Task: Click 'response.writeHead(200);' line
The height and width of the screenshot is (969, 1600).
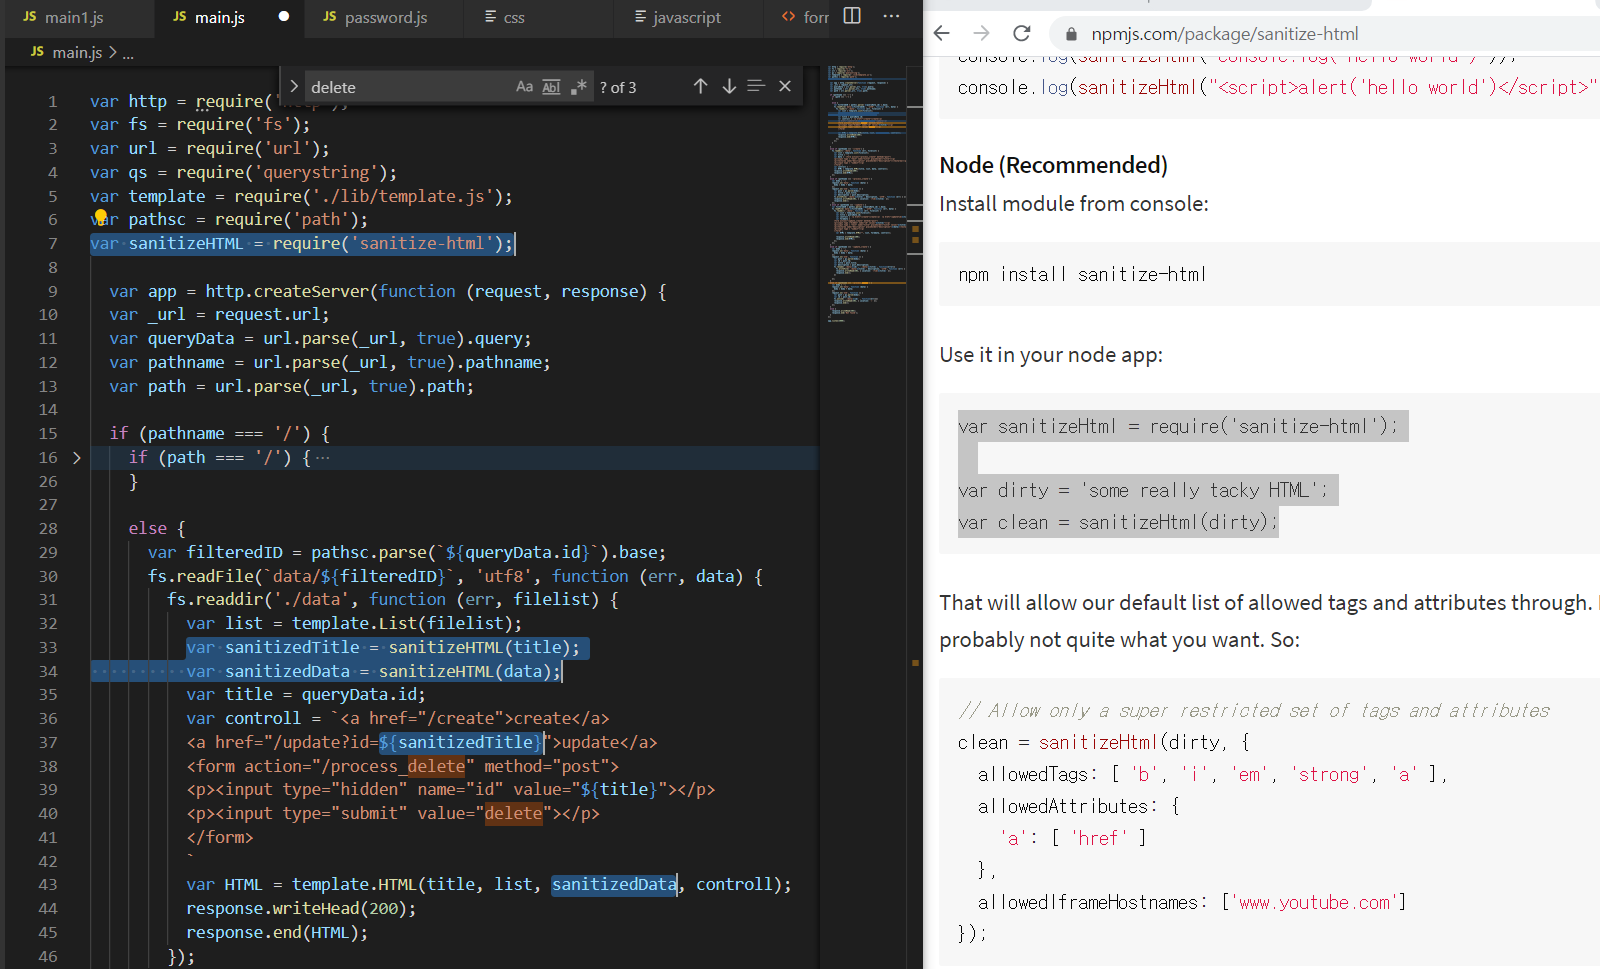Action: (301, 908)
